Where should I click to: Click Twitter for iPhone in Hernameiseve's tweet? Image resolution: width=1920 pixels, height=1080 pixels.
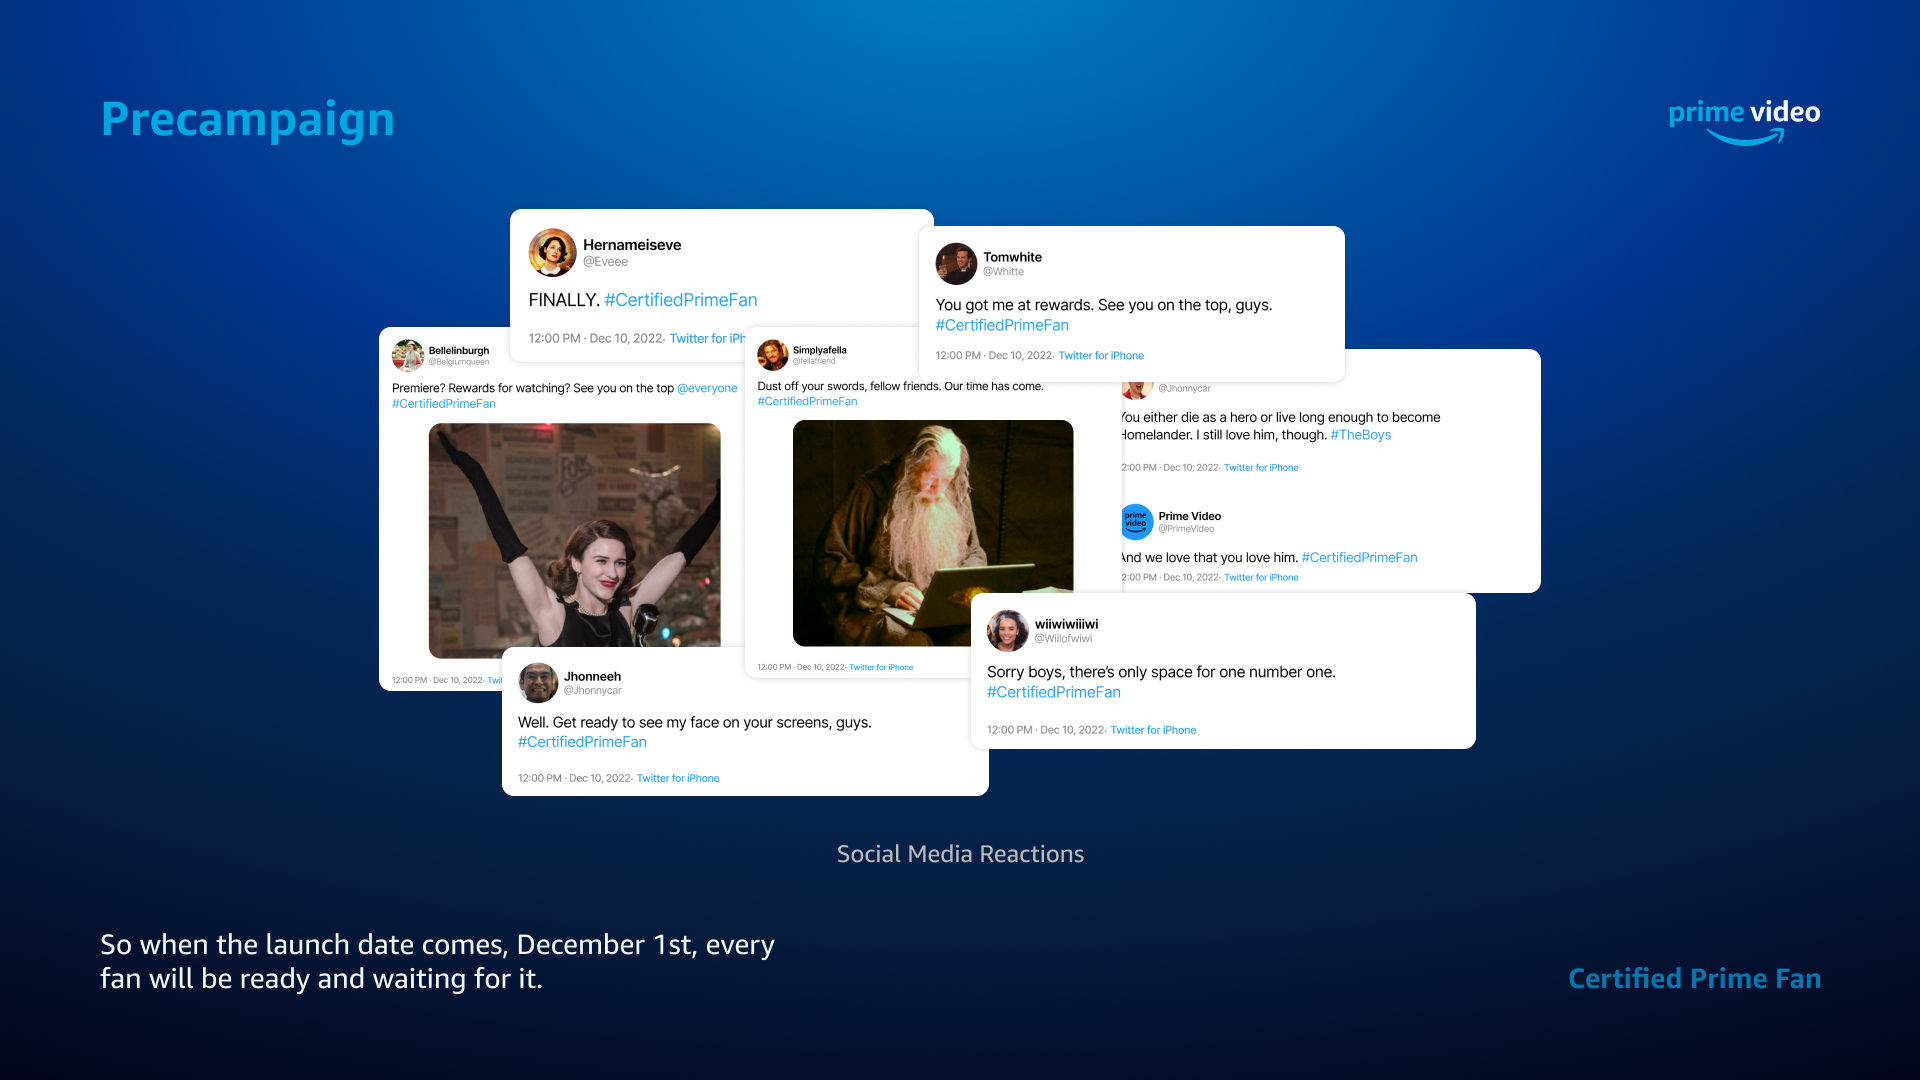tap(707, 339)
